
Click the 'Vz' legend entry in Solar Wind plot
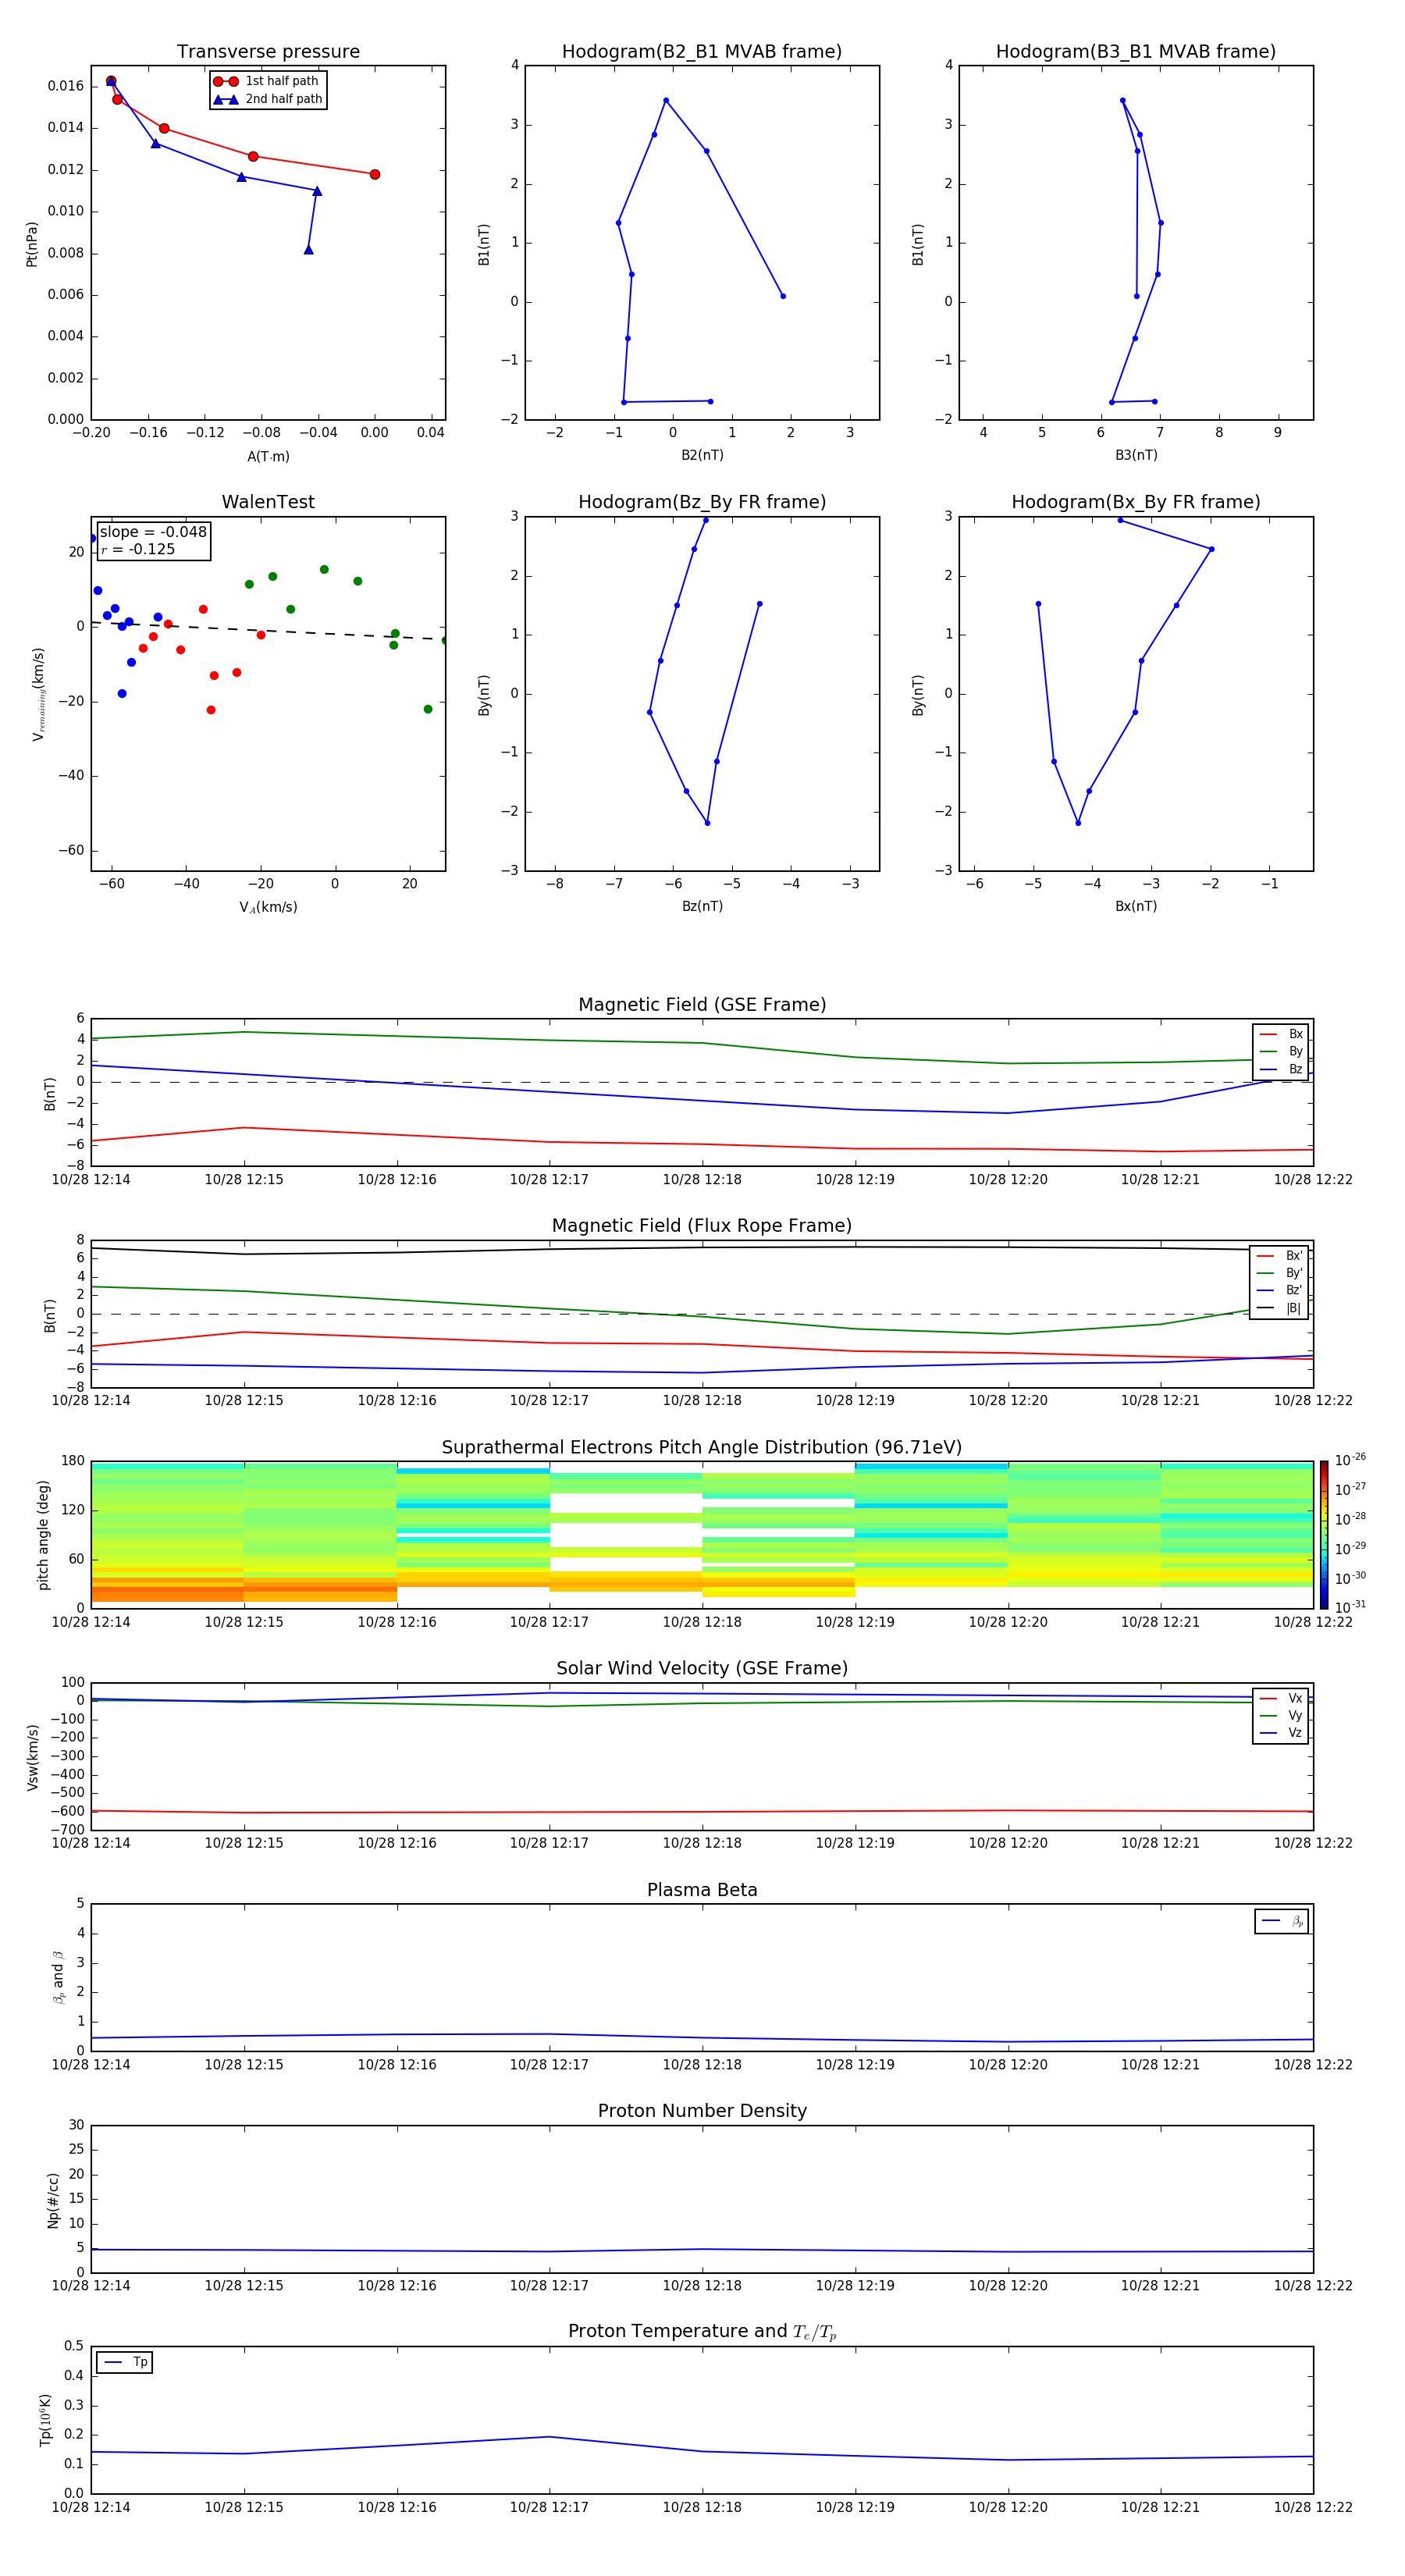[x=1281, y=1733]
